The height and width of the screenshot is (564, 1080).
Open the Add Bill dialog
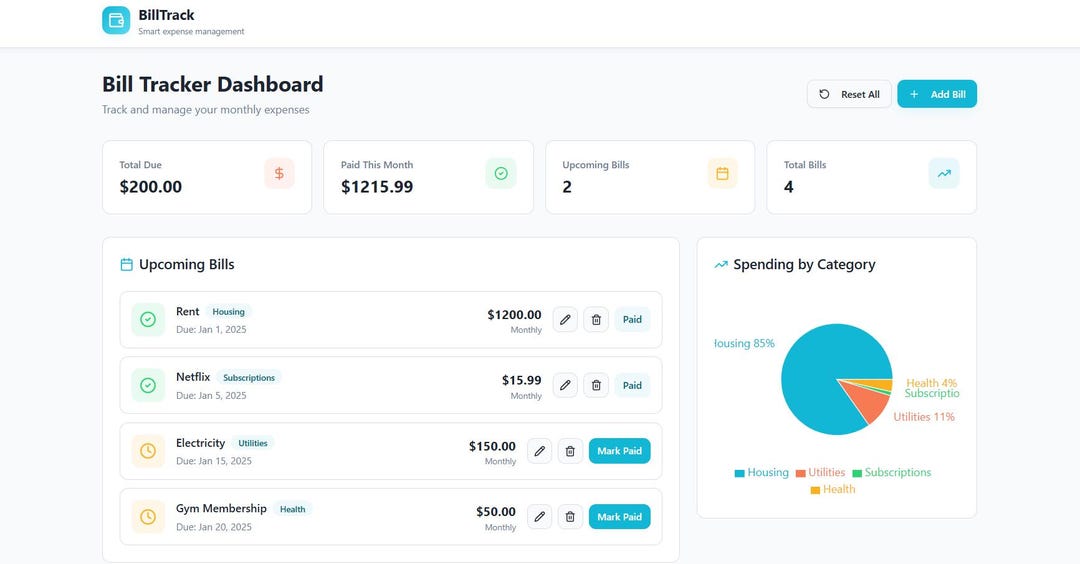pyautogui.click(x=937, y=94)
